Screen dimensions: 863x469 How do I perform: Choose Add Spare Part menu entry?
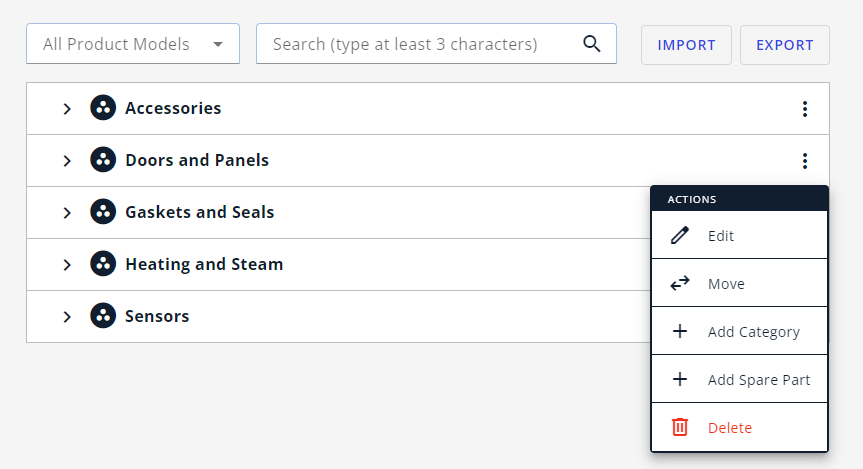[739, 379]
